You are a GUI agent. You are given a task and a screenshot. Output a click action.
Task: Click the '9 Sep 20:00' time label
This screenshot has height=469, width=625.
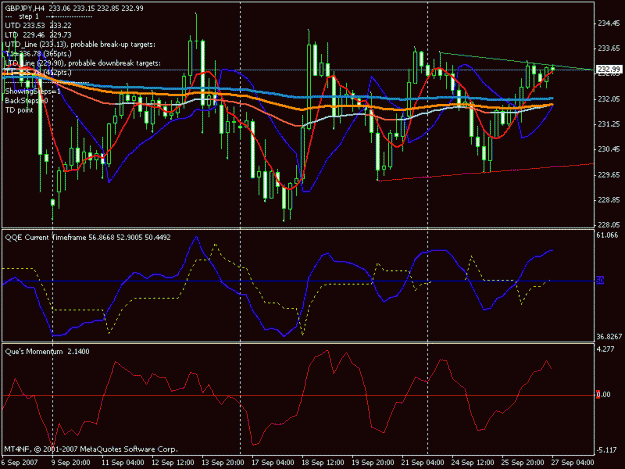71,463
